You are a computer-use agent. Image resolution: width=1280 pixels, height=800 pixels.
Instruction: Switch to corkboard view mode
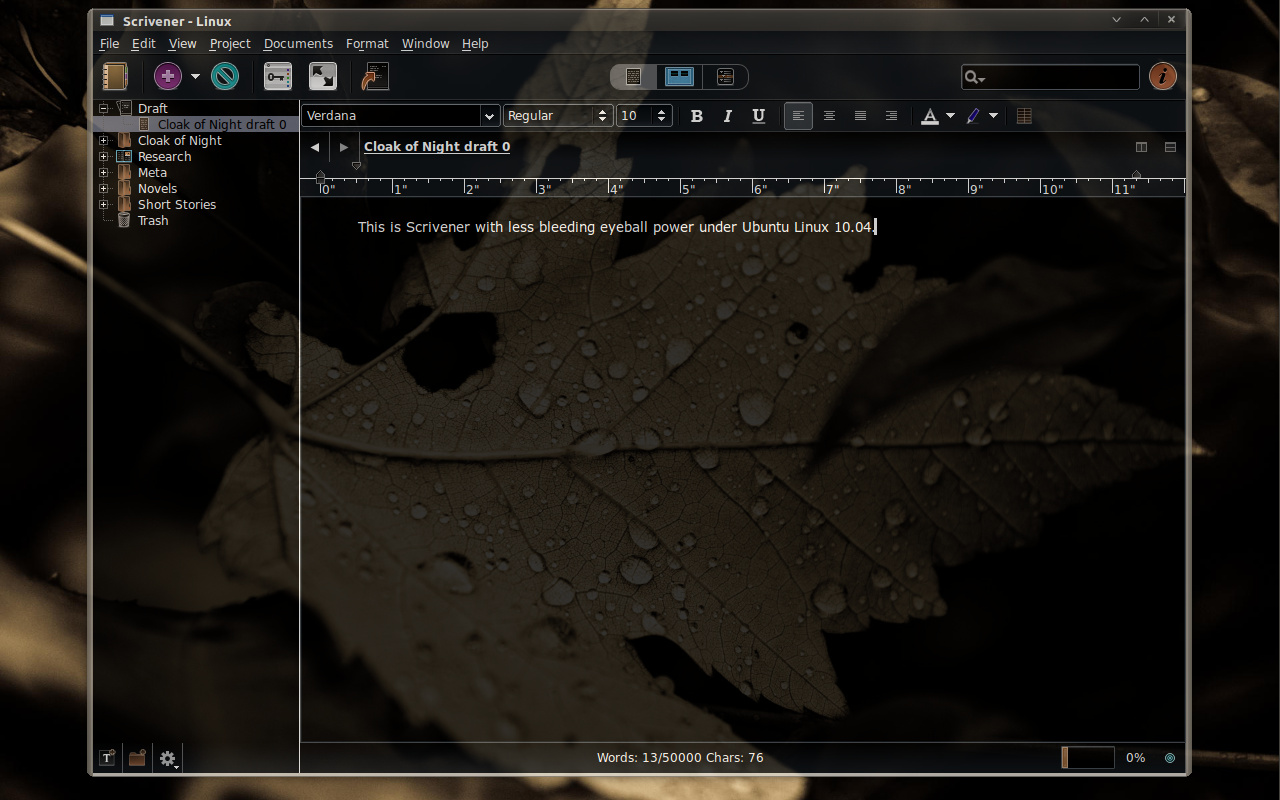(x=680, y=76)
